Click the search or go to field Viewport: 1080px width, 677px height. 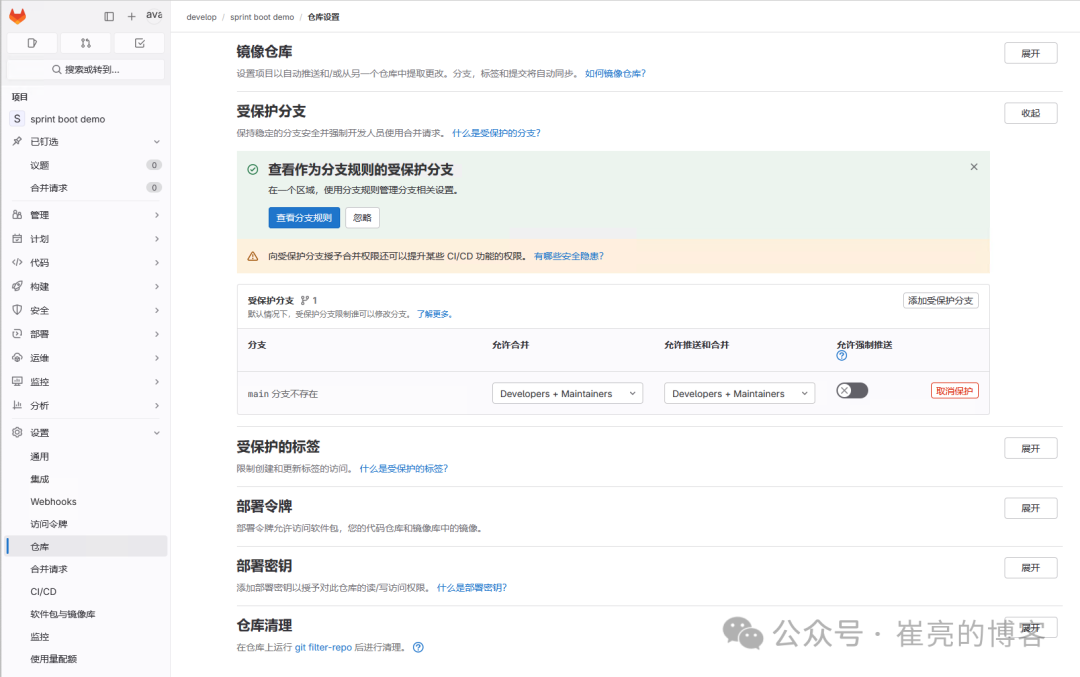[x=85, y=70]
